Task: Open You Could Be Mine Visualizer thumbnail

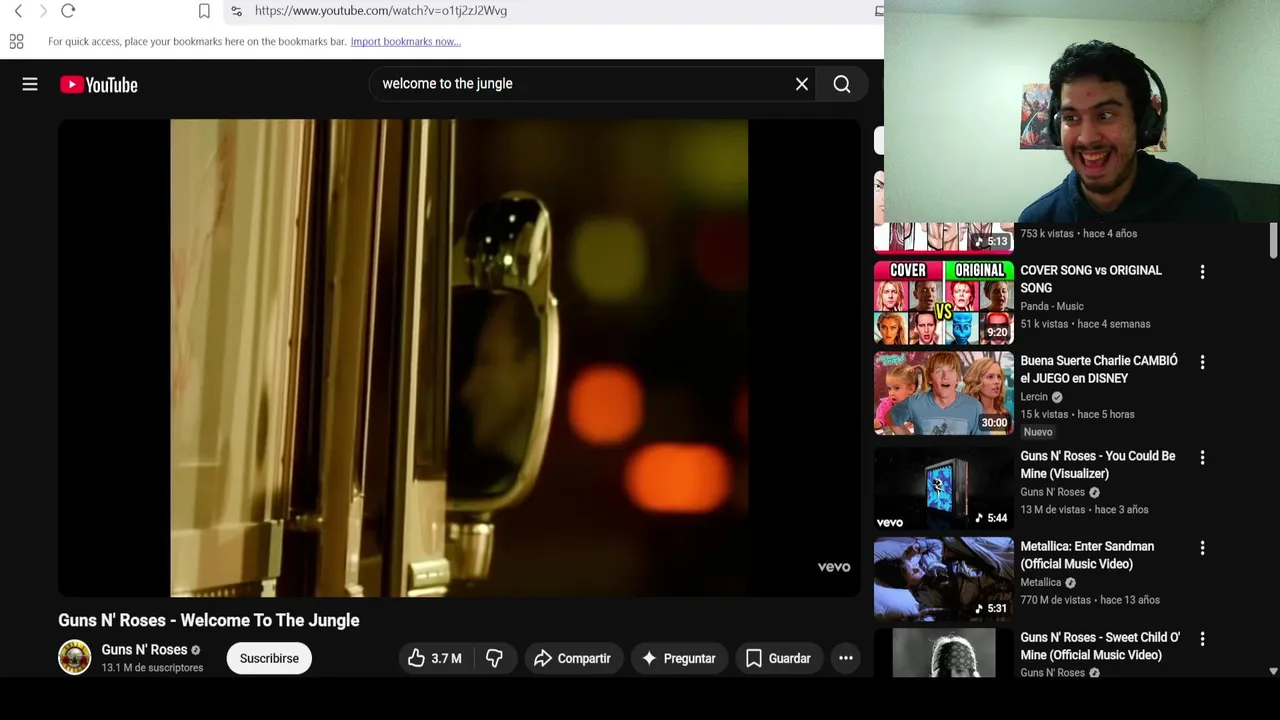Action: click(x=944, y=489)
